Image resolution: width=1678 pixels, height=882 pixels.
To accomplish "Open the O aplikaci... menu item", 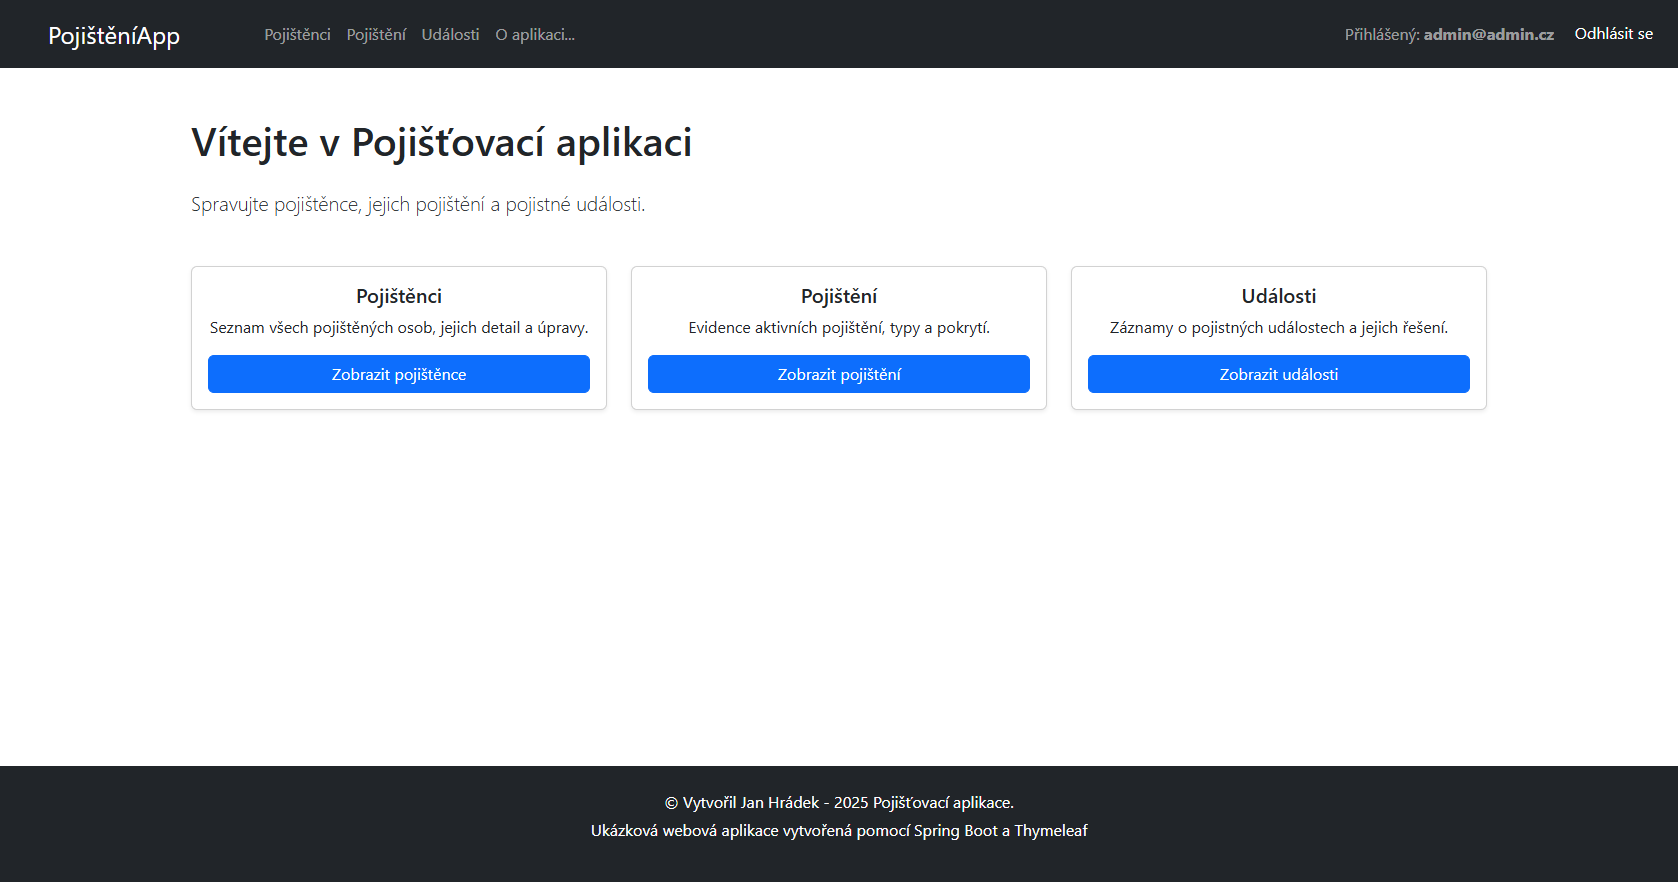I will pyautogui.click(x=535, y=35).
